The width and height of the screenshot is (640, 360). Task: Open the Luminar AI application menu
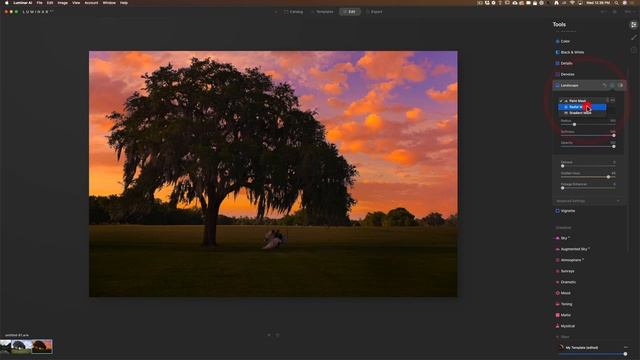[x=22, y=3]
